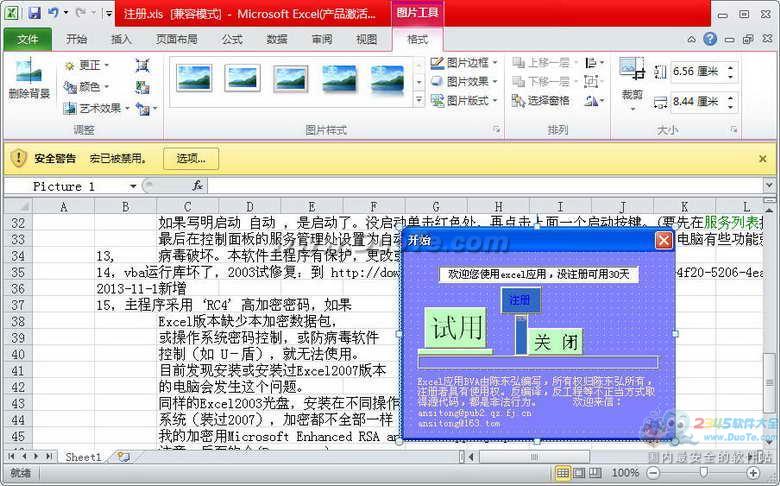Screen dimensions: 780x486
Task: Click the Crop (裁剪) tool
Action: pos(632,85)
